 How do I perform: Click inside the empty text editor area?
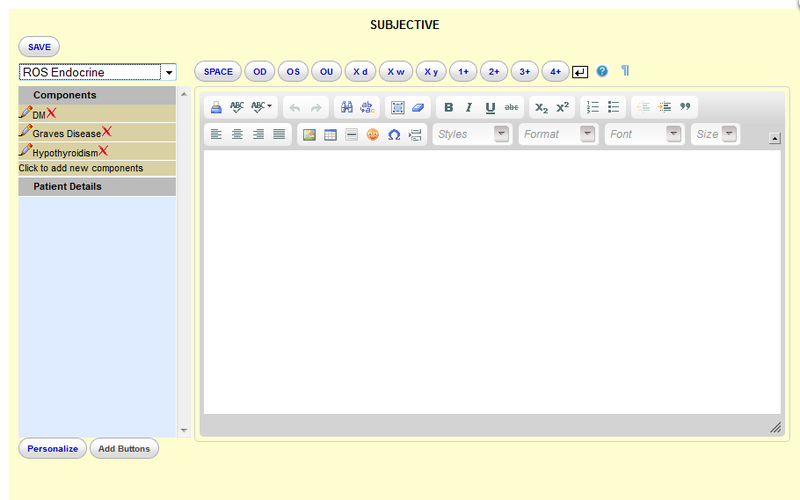(x=492, y=280)
